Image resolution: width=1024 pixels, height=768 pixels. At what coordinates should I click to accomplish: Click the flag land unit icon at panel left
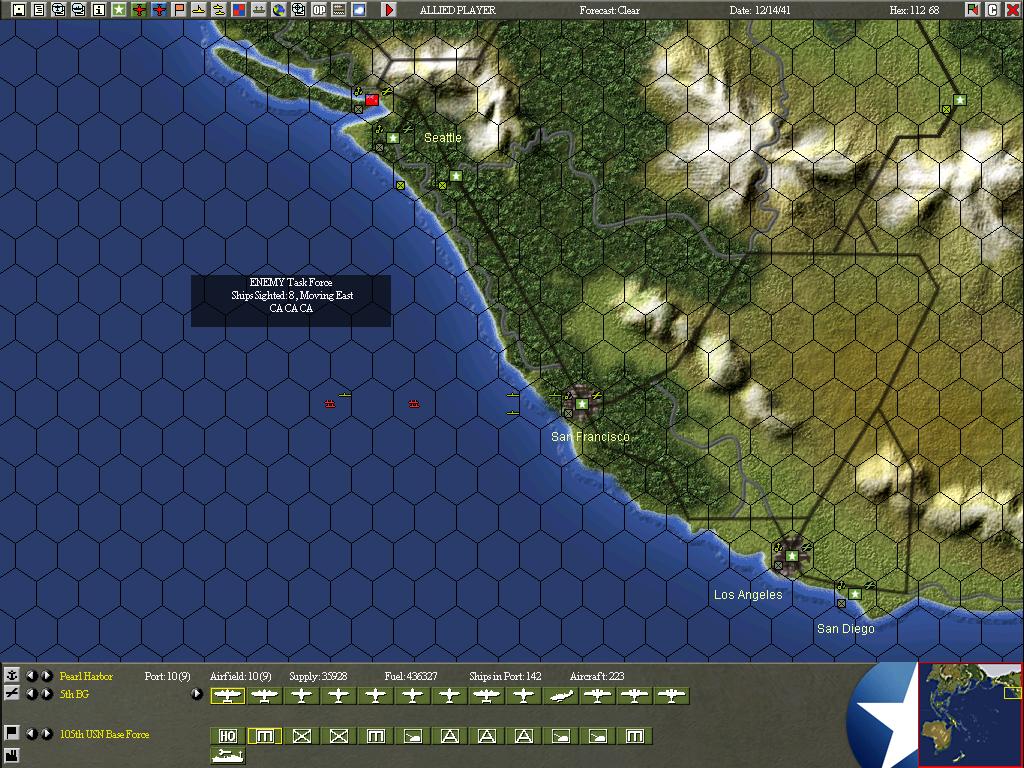(x=11, y=733)
